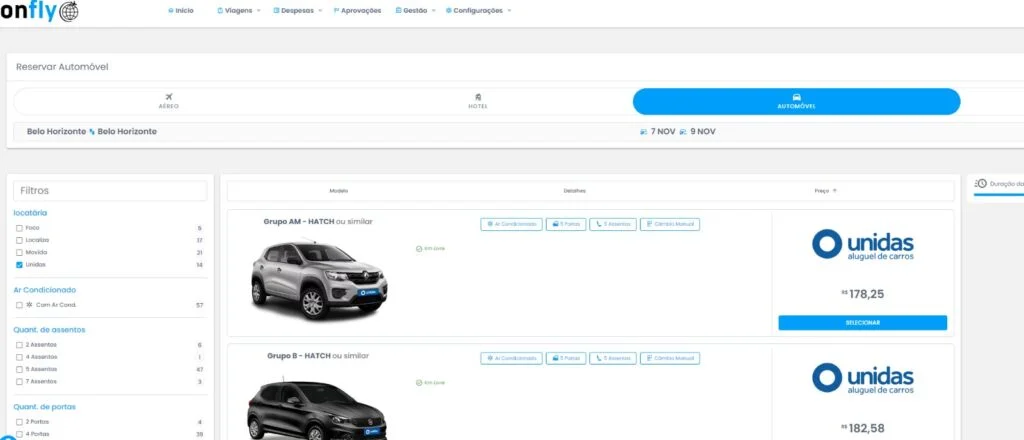Click the clock icon in duration panel
The height and width of the screenshot is (440, 1024).
pos(981,184)
